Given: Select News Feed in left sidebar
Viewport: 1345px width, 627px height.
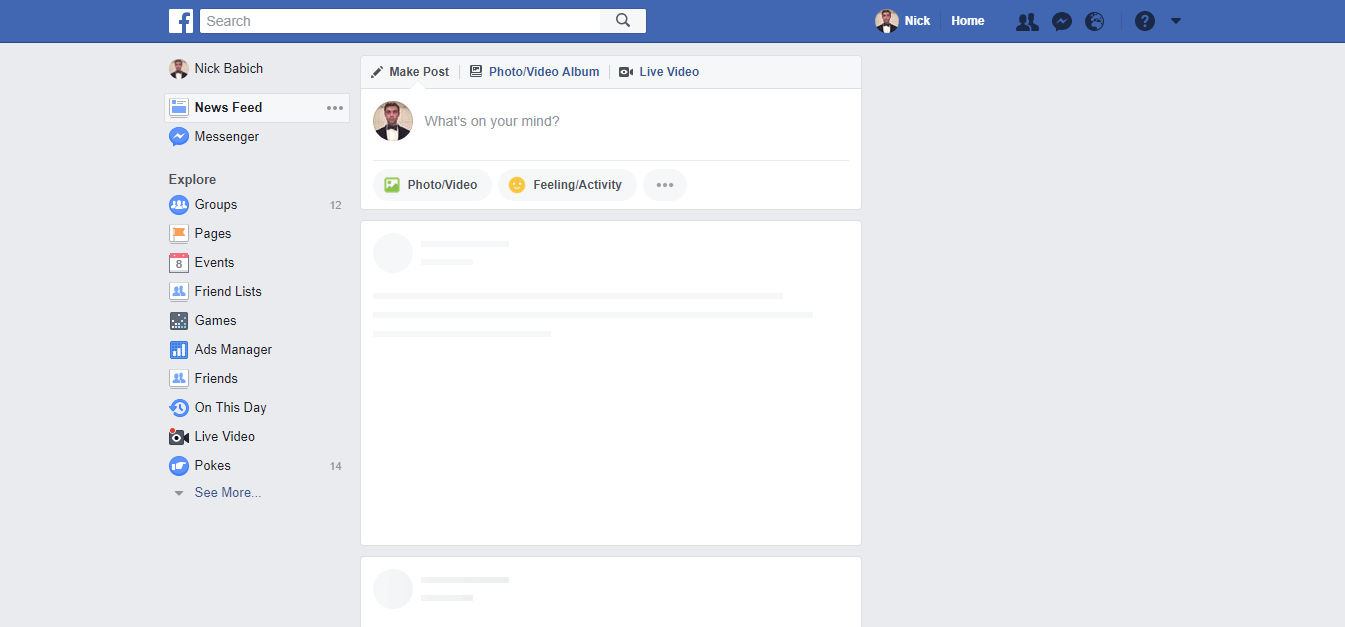Looking at the screenshot, I should [257, 108].
